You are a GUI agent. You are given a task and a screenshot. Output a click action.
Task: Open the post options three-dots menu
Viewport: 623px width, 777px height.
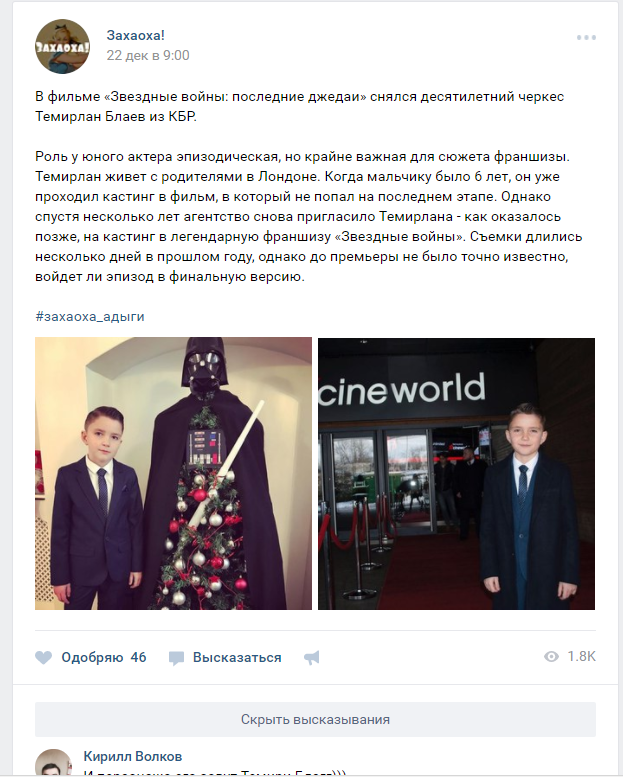click(586, 38)
